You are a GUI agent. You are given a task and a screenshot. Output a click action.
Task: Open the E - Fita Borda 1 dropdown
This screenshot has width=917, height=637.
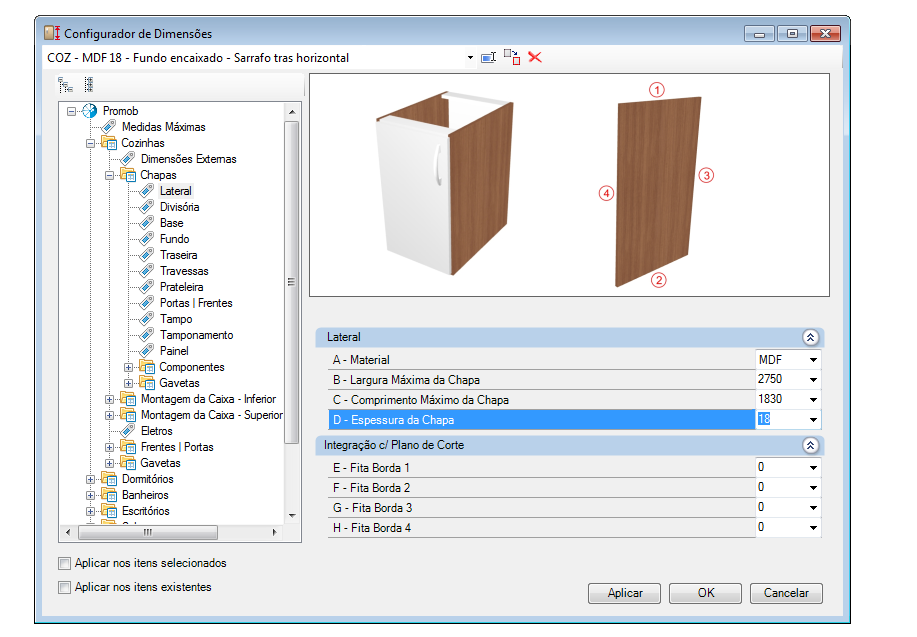point(813,467)
